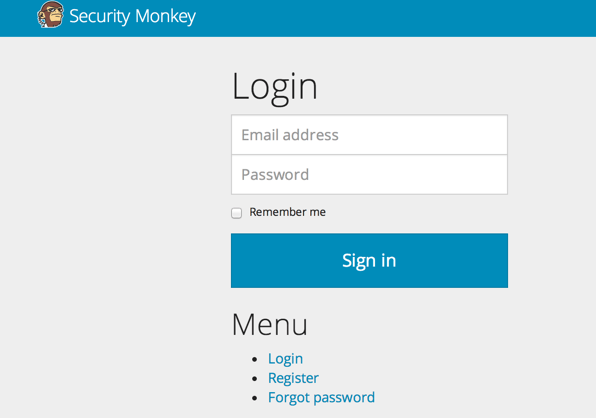This screenshot has height=418, width=596.
Task: Select the Menu heading text
Action: pos(269,325)
